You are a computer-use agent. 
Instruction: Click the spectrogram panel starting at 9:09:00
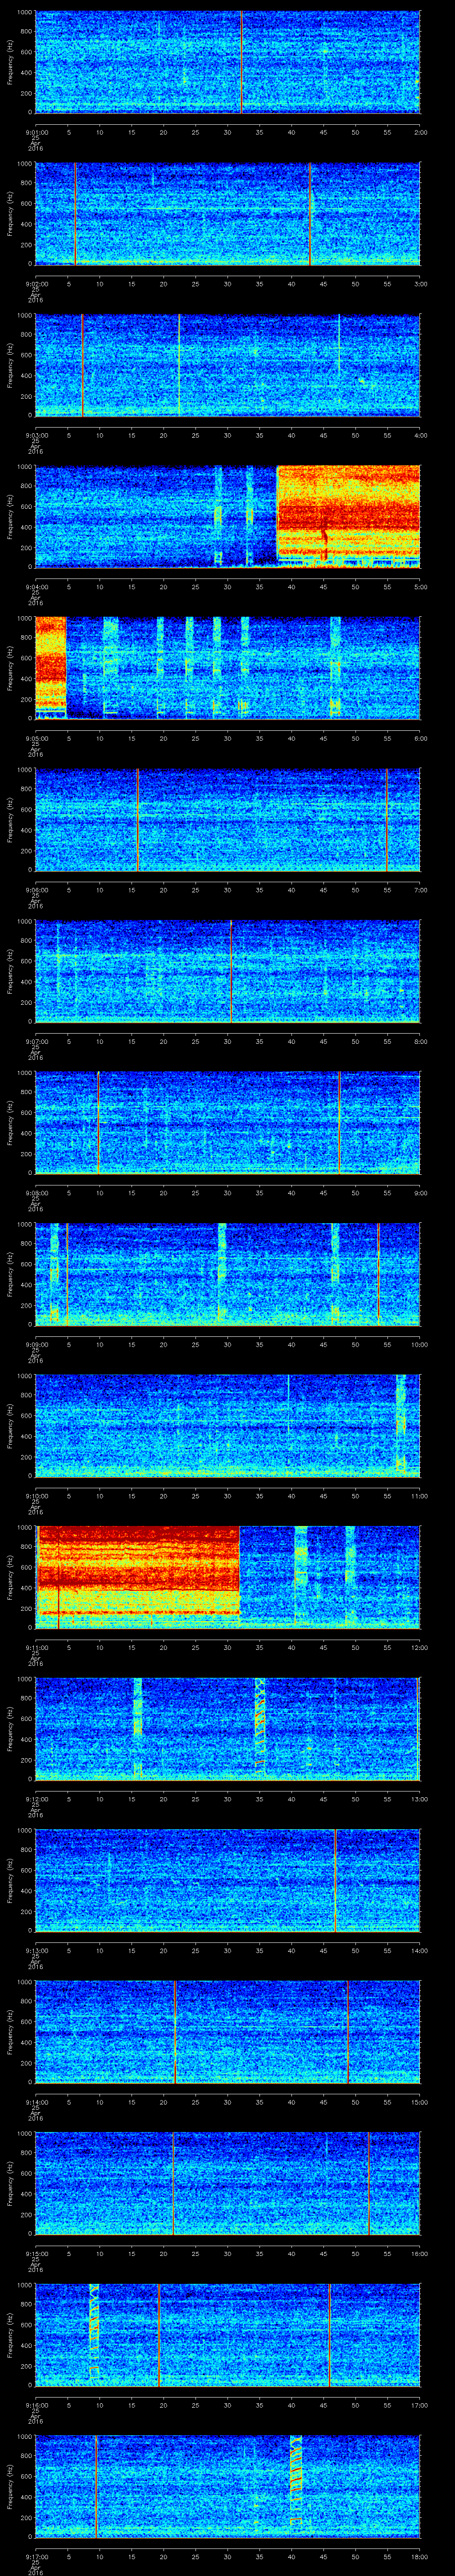(227, 1274)
